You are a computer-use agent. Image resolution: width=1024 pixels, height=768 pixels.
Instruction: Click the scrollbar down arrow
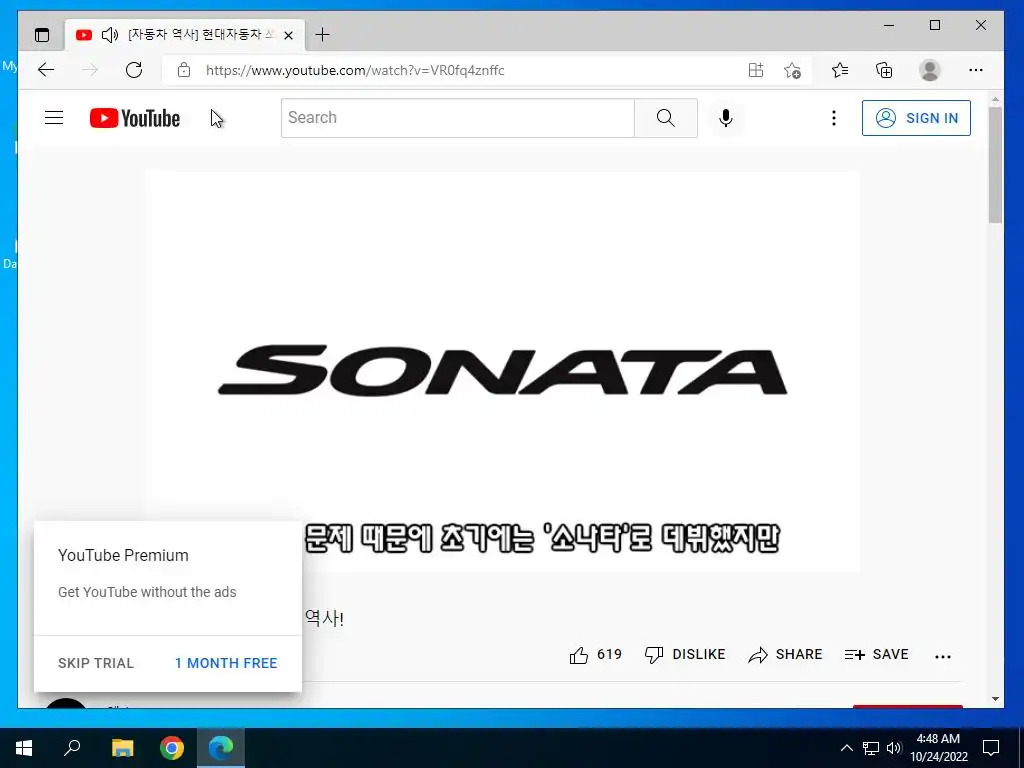tap(995, 699)
